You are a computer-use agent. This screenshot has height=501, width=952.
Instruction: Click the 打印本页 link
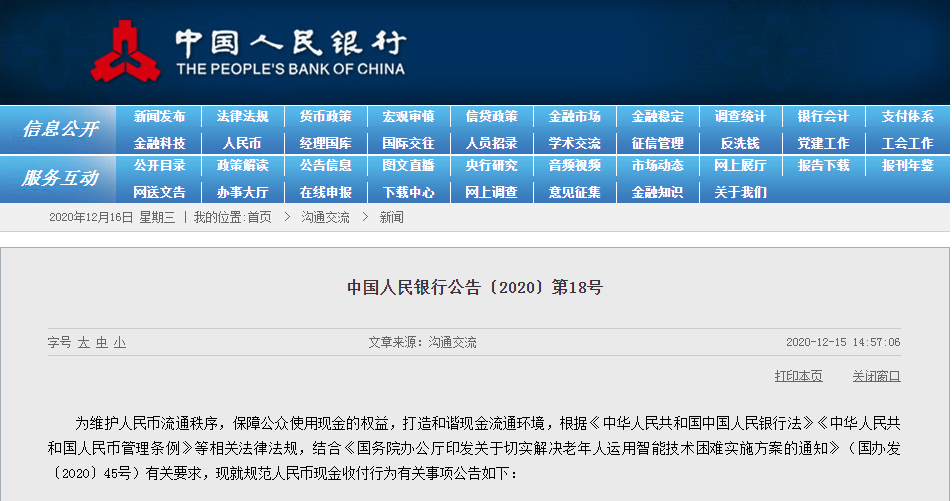pos(798,376)
